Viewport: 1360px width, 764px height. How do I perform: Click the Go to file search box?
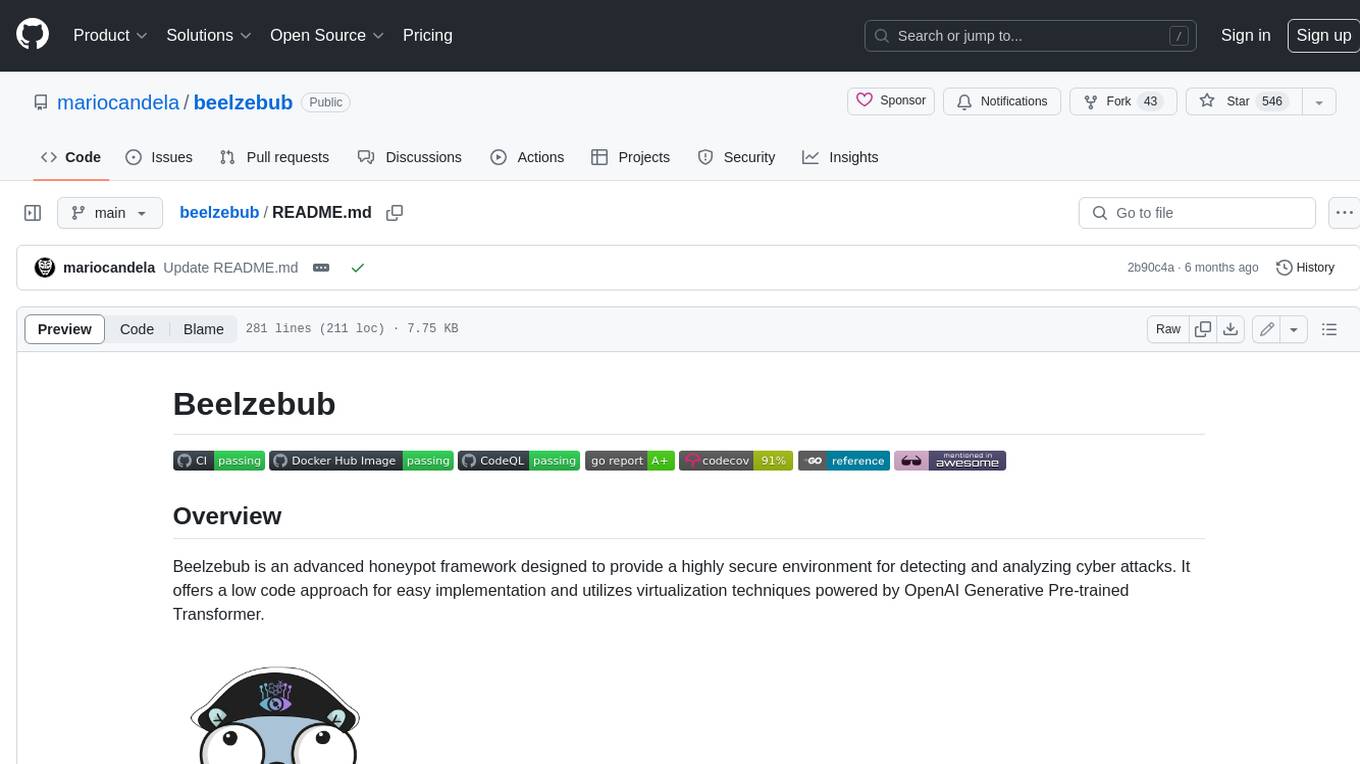pos(1197,213)
